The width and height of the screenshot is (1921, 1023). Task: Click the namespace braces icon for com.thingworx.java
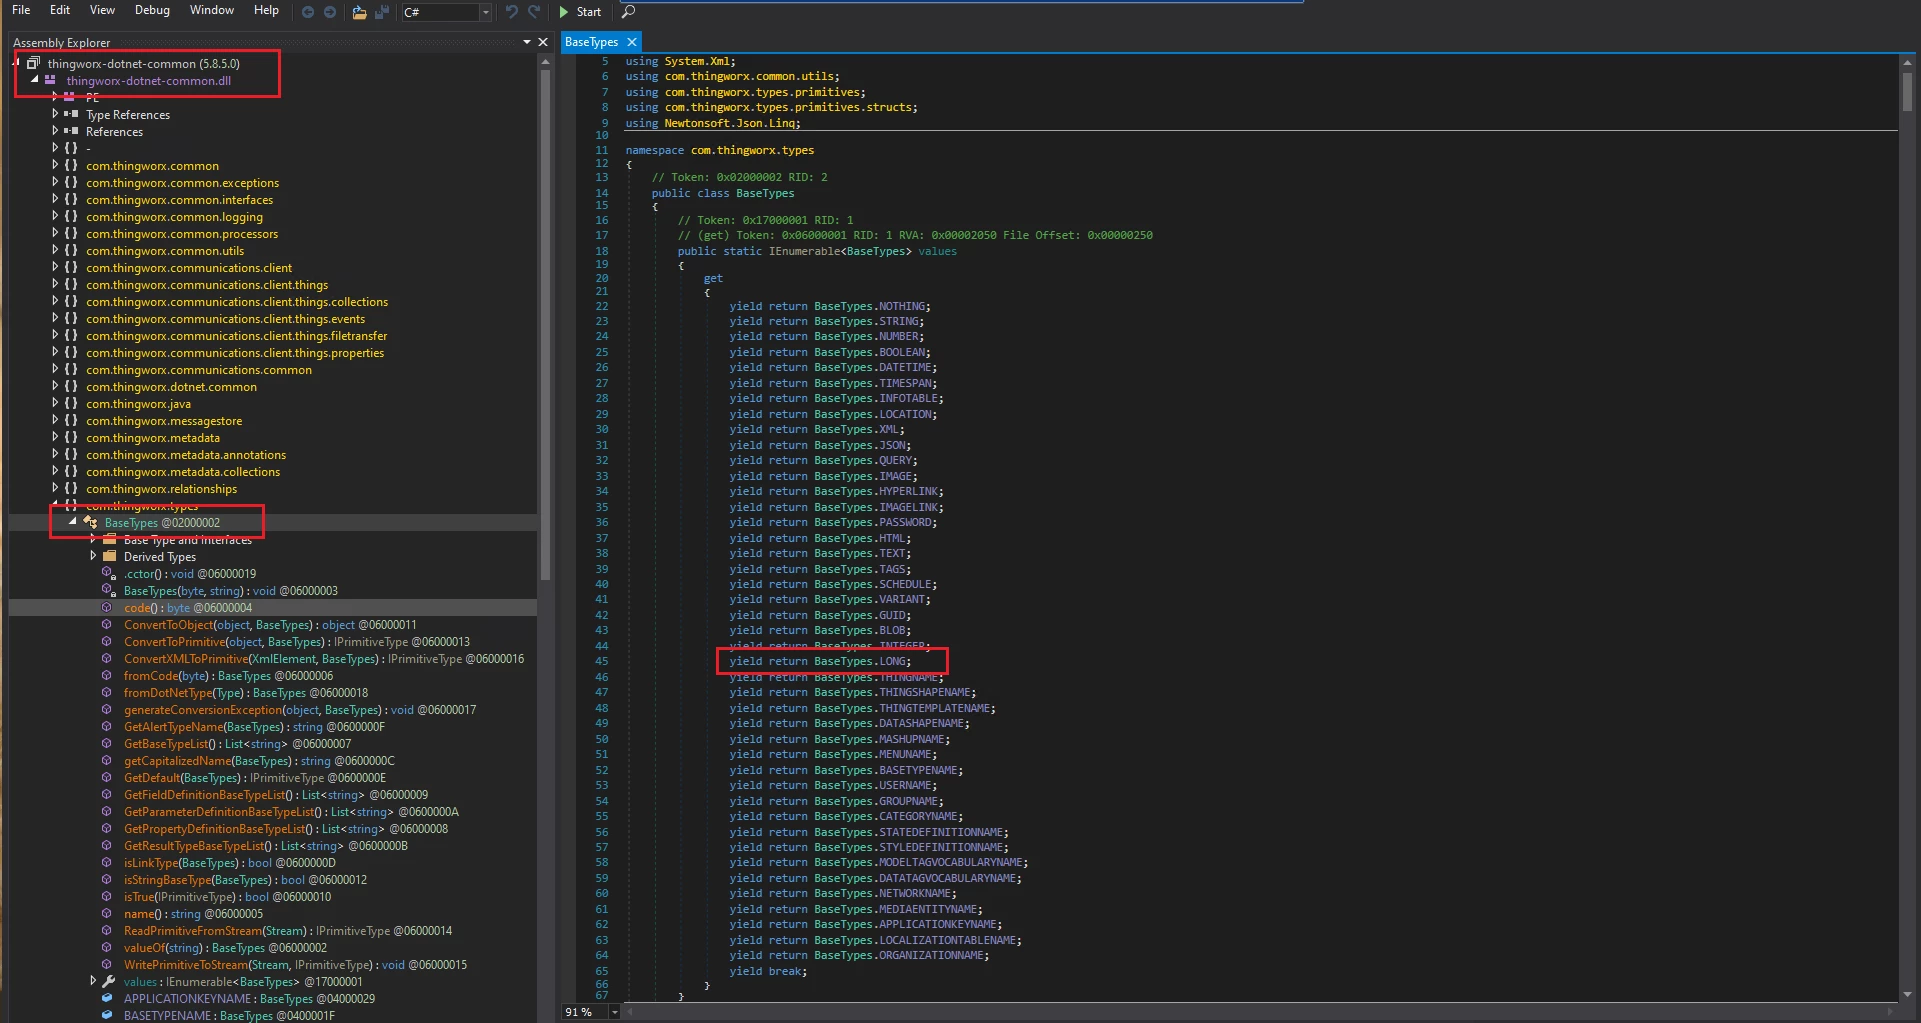[x=71, y=403]
